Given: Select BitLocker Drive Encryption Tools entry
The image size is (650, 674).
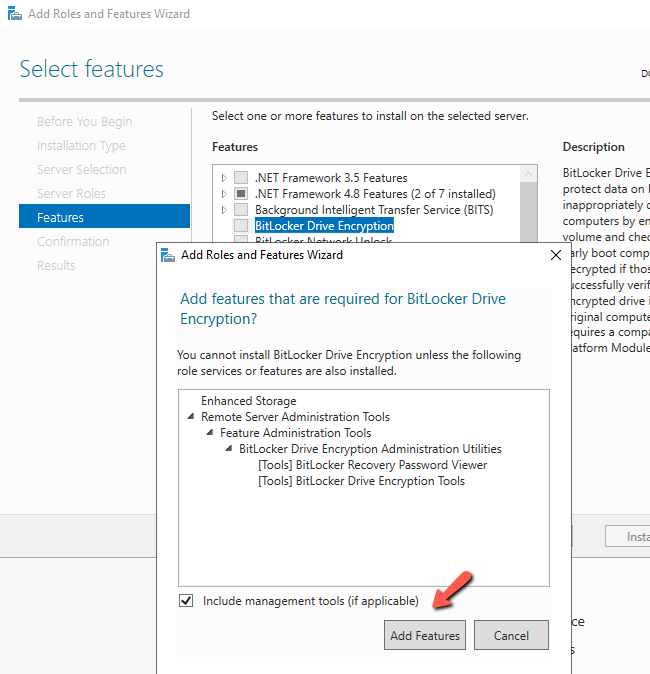Looking at the screenshot, I should click(361, 481).
